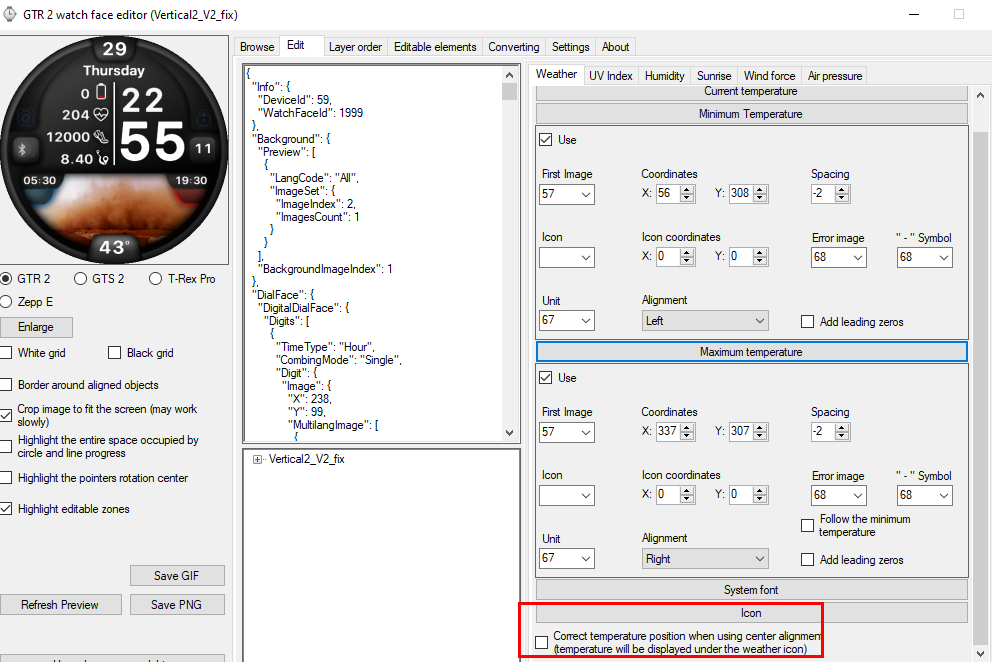Check Add leading zeros for Maximum temperature
Screen dimensions: 992x662
807,559
